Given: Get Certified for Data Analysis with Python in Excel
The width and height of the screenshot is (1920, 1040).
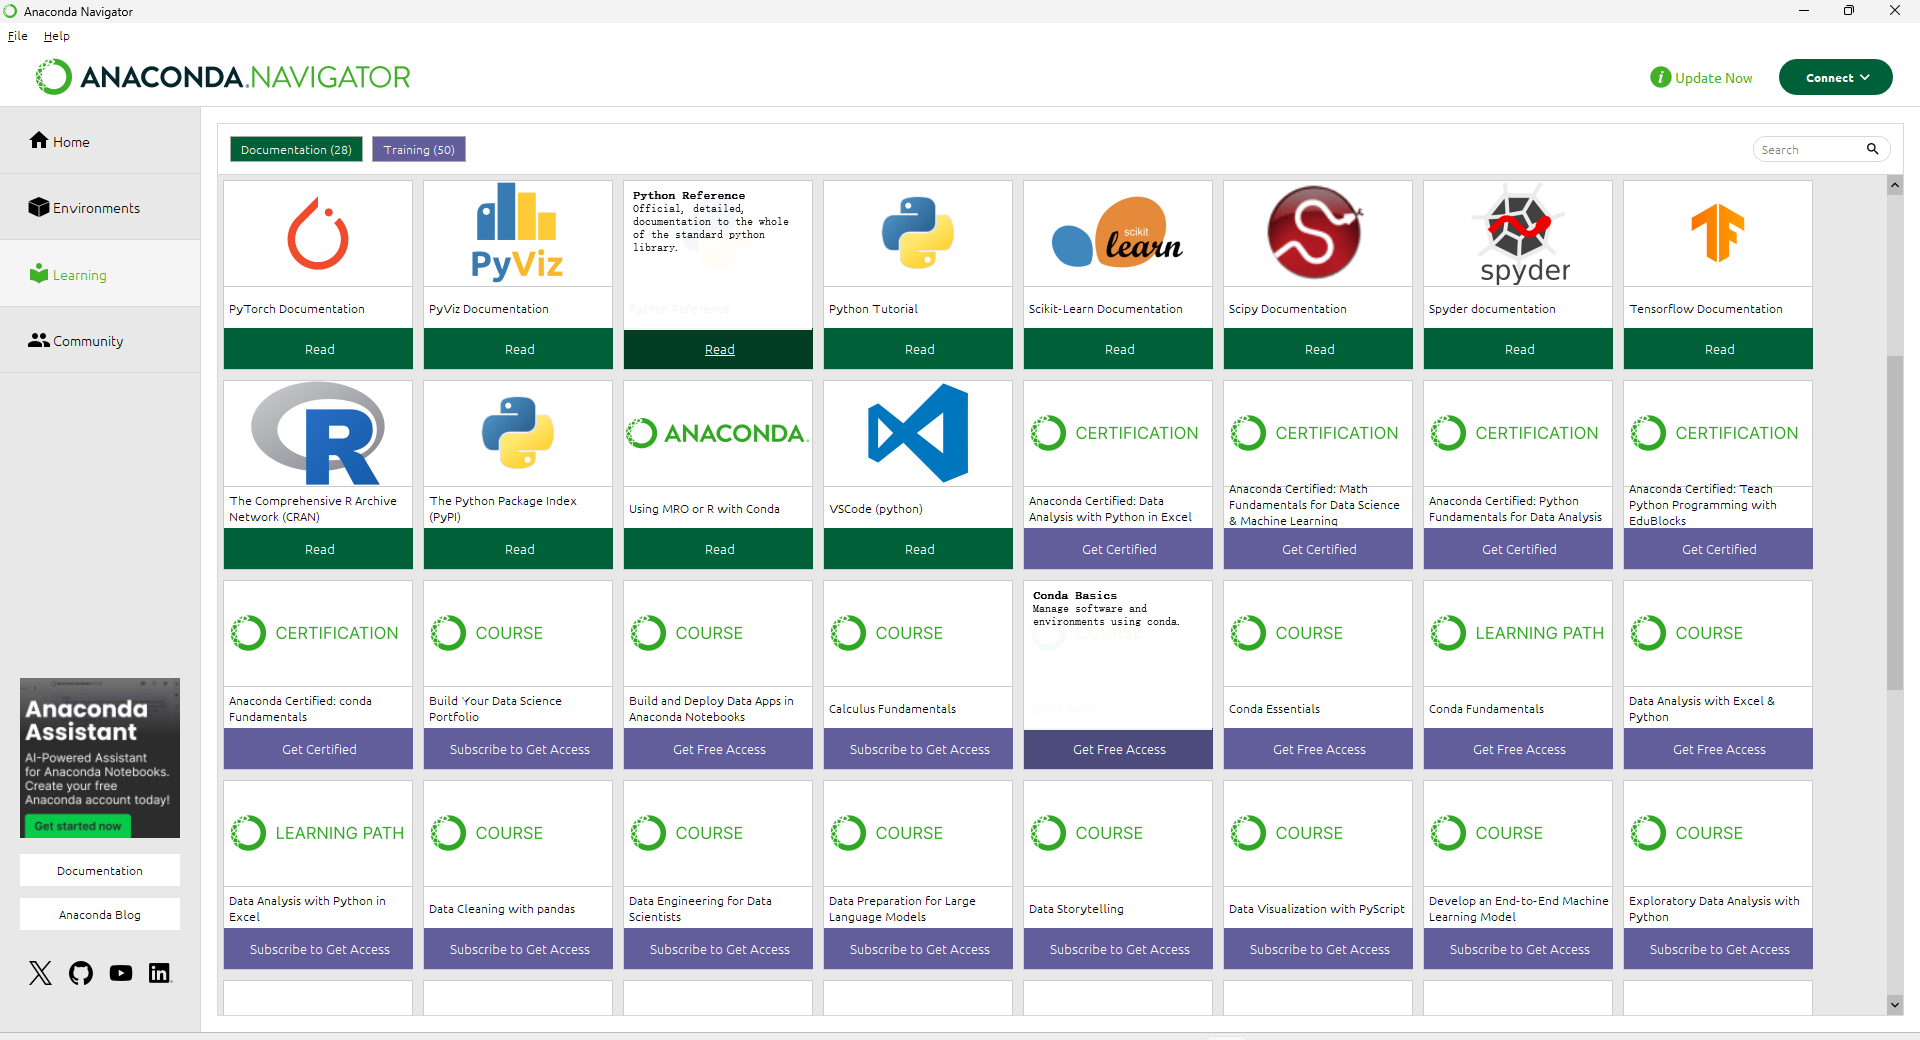Looking at the screenshot, I should (x=1118, y=549).
